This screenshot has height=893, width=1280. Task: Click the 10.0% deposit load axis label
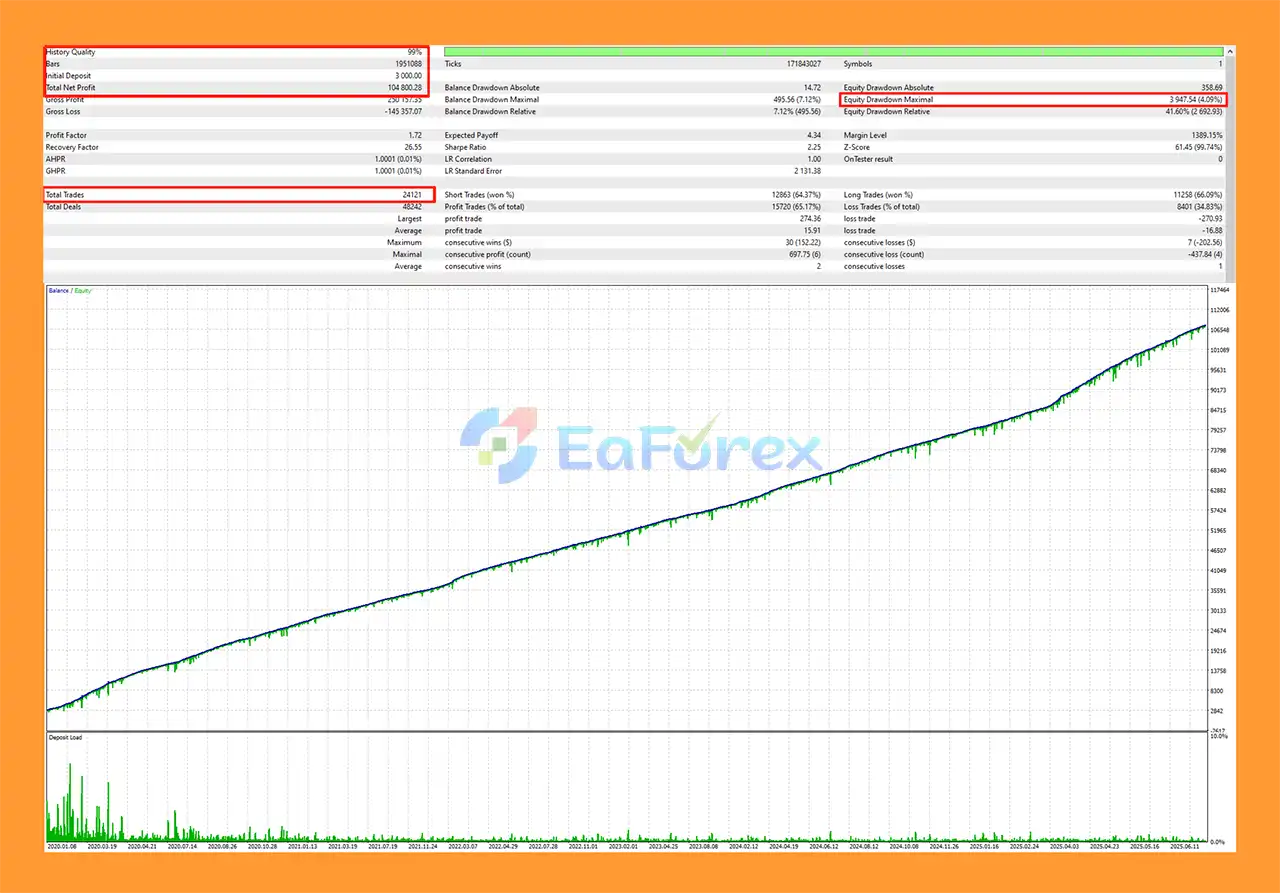(x=1220, y=737)
